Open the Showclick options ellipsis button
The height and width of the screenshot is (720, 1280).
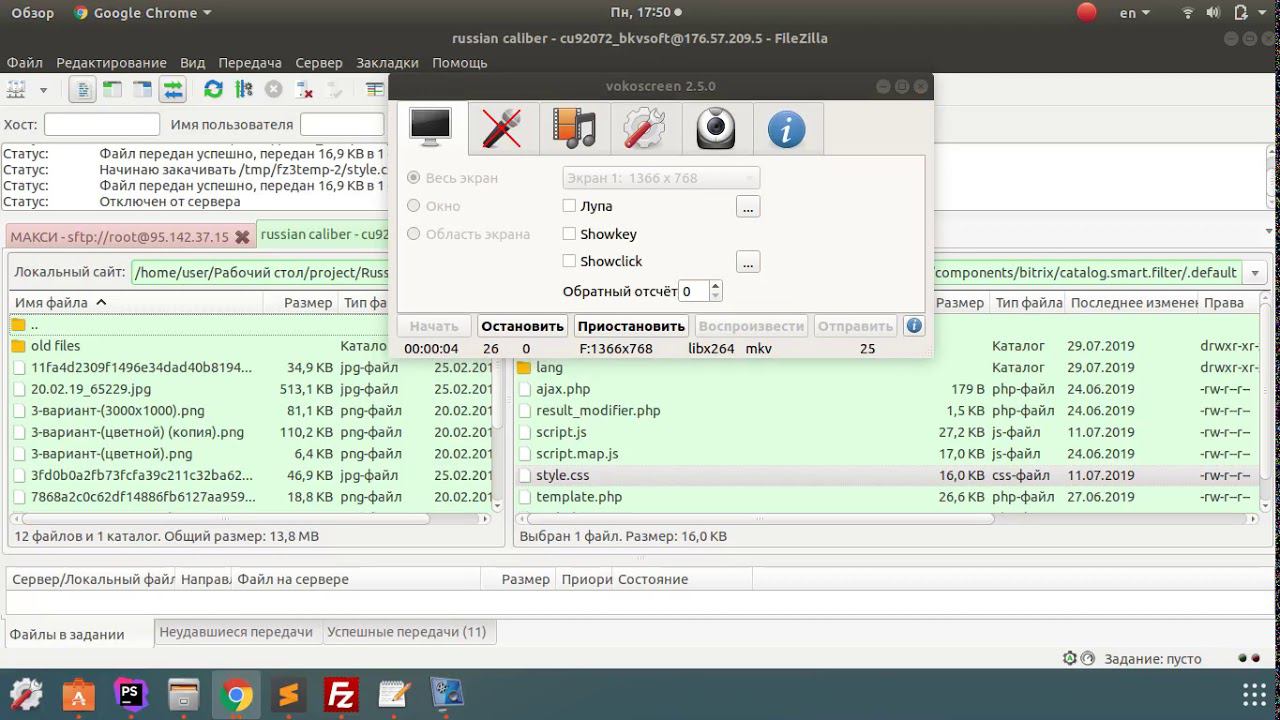[748, 262]
